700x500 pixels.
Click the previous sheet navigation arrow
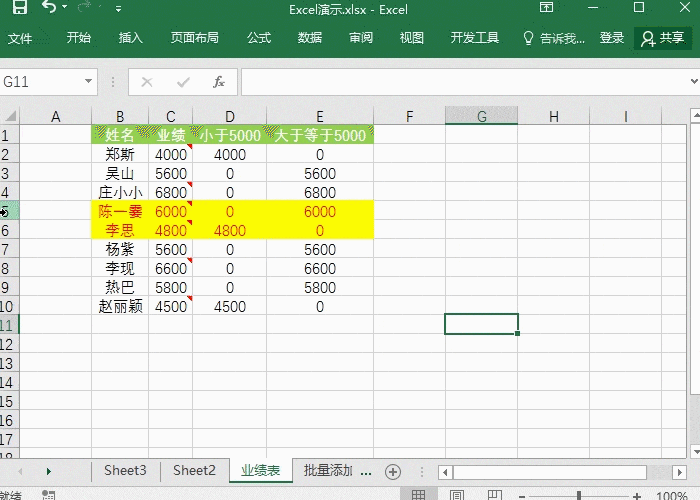[x=20, y=471]
